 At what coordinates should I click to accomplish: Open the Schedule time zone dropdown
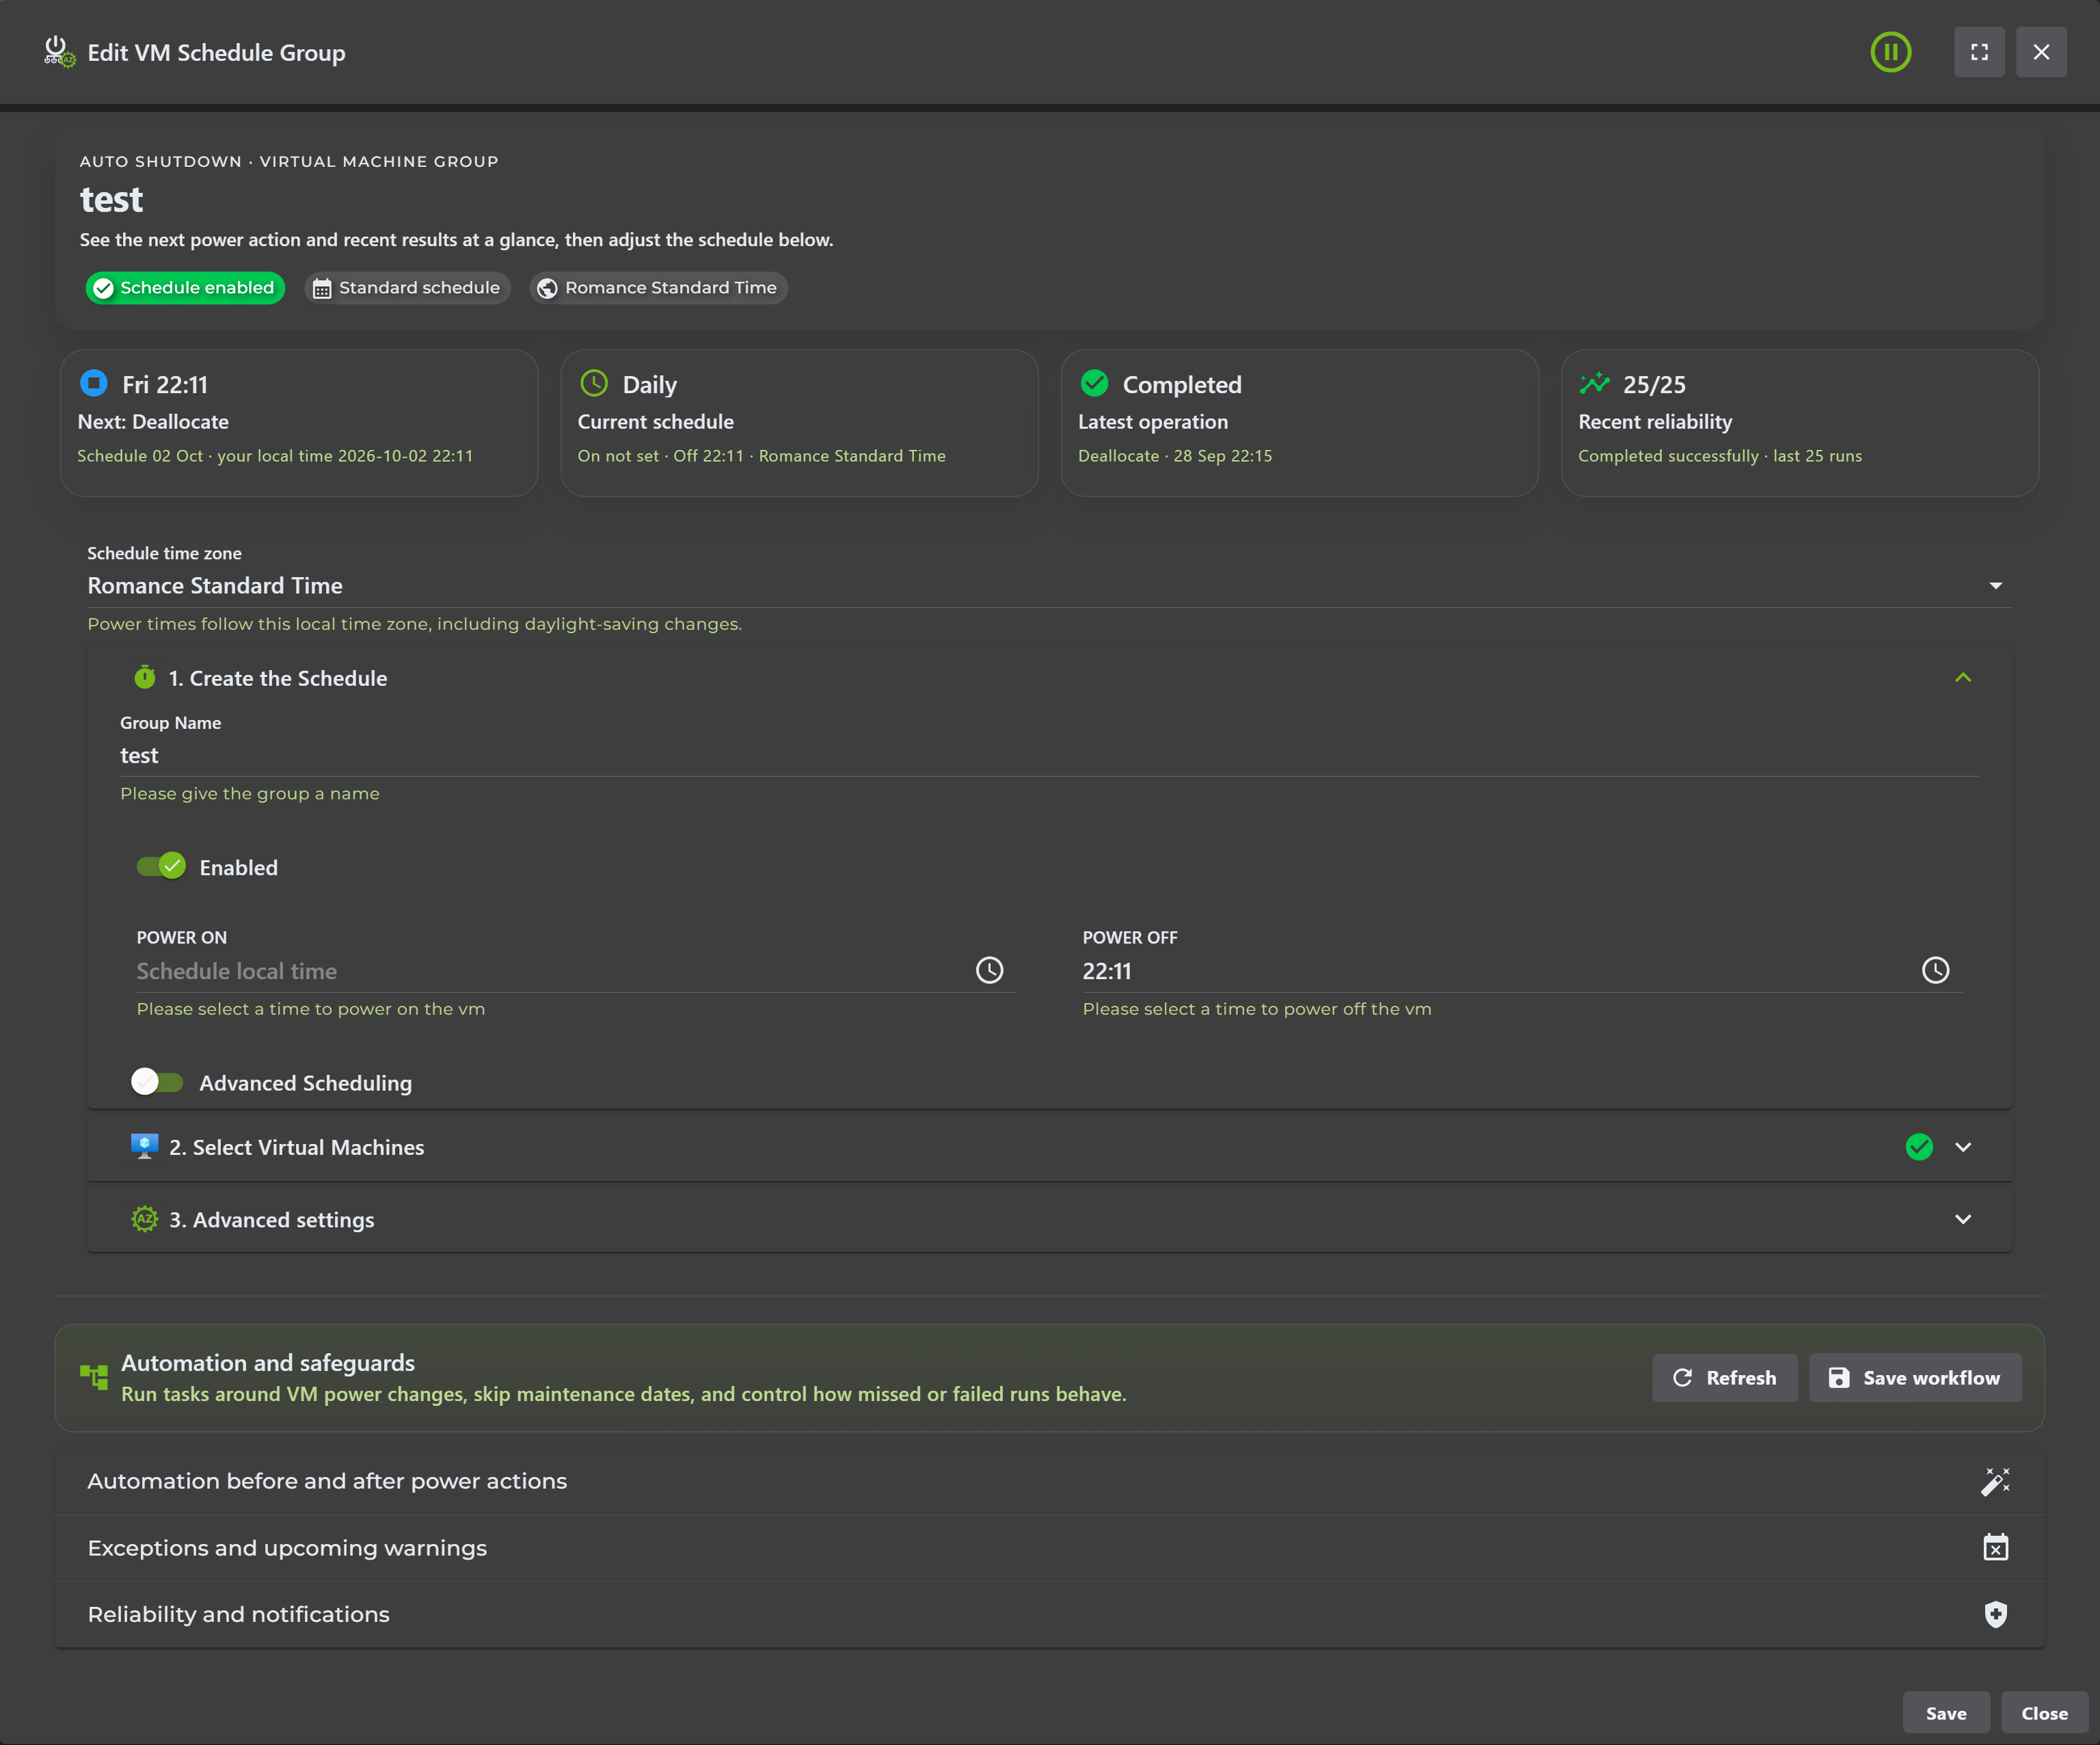tap(1049, 586)
